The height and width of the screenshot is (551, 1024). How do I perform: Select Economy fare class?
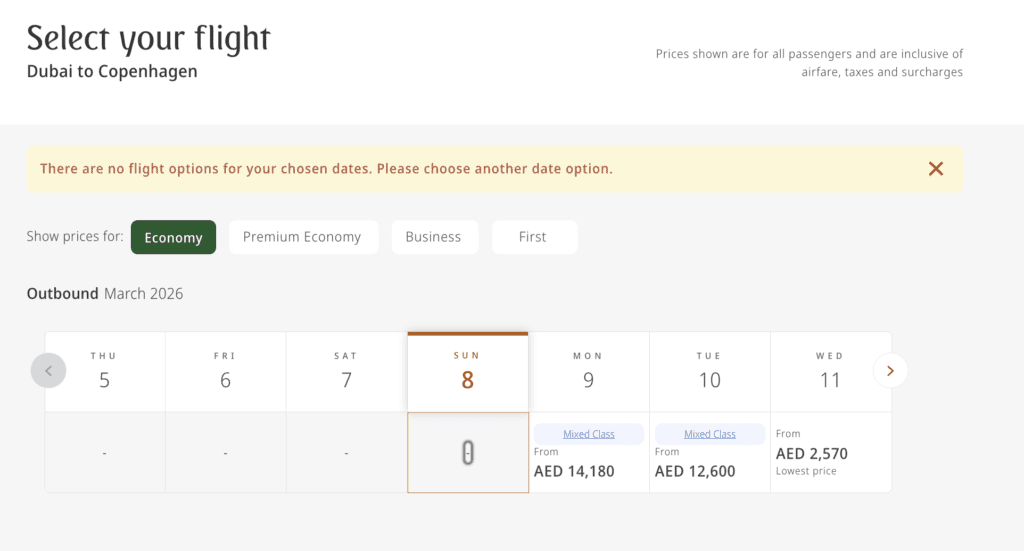pyautogui.click(x=173, y=237)
